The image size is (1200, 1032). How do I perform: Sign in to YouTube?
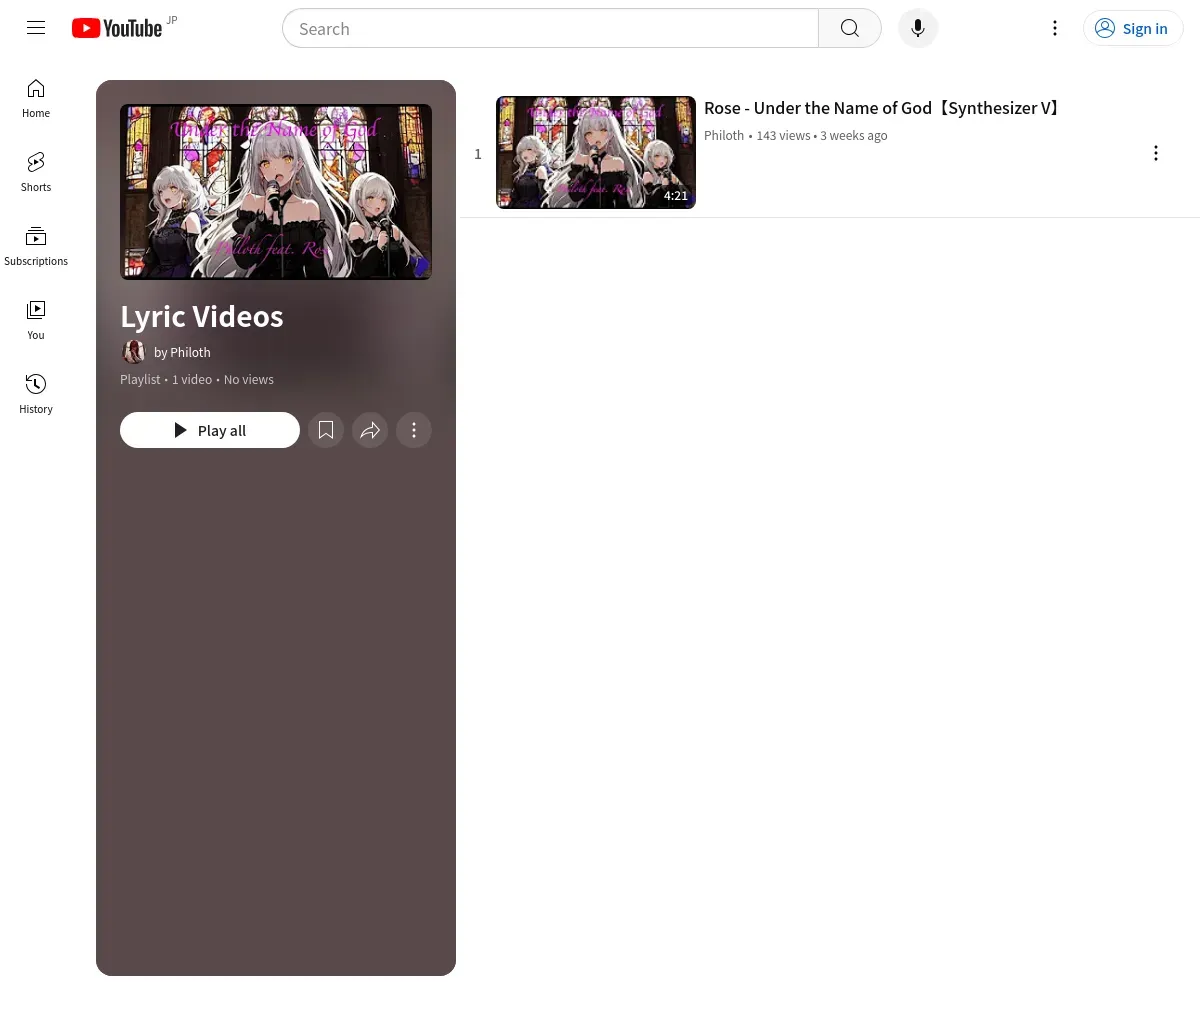coord(1133,28)
